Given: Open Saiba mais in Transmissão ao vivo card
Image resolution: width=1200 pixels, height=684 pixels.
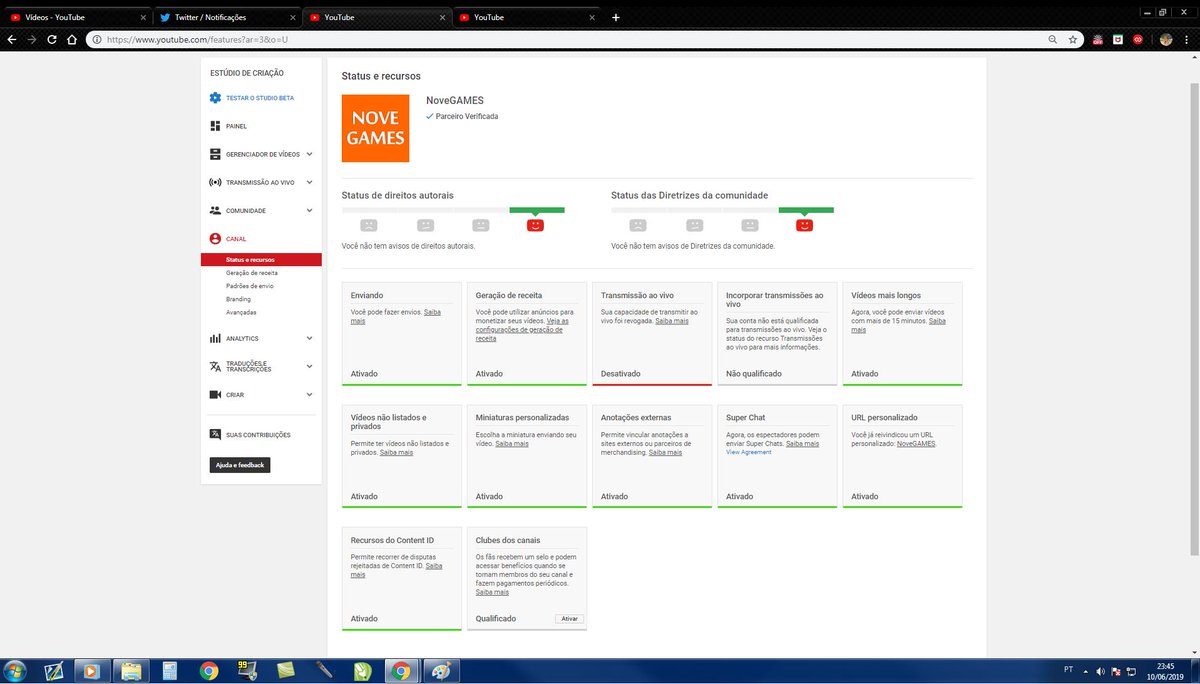Looking at the screenshot, I should pos(672,321).
